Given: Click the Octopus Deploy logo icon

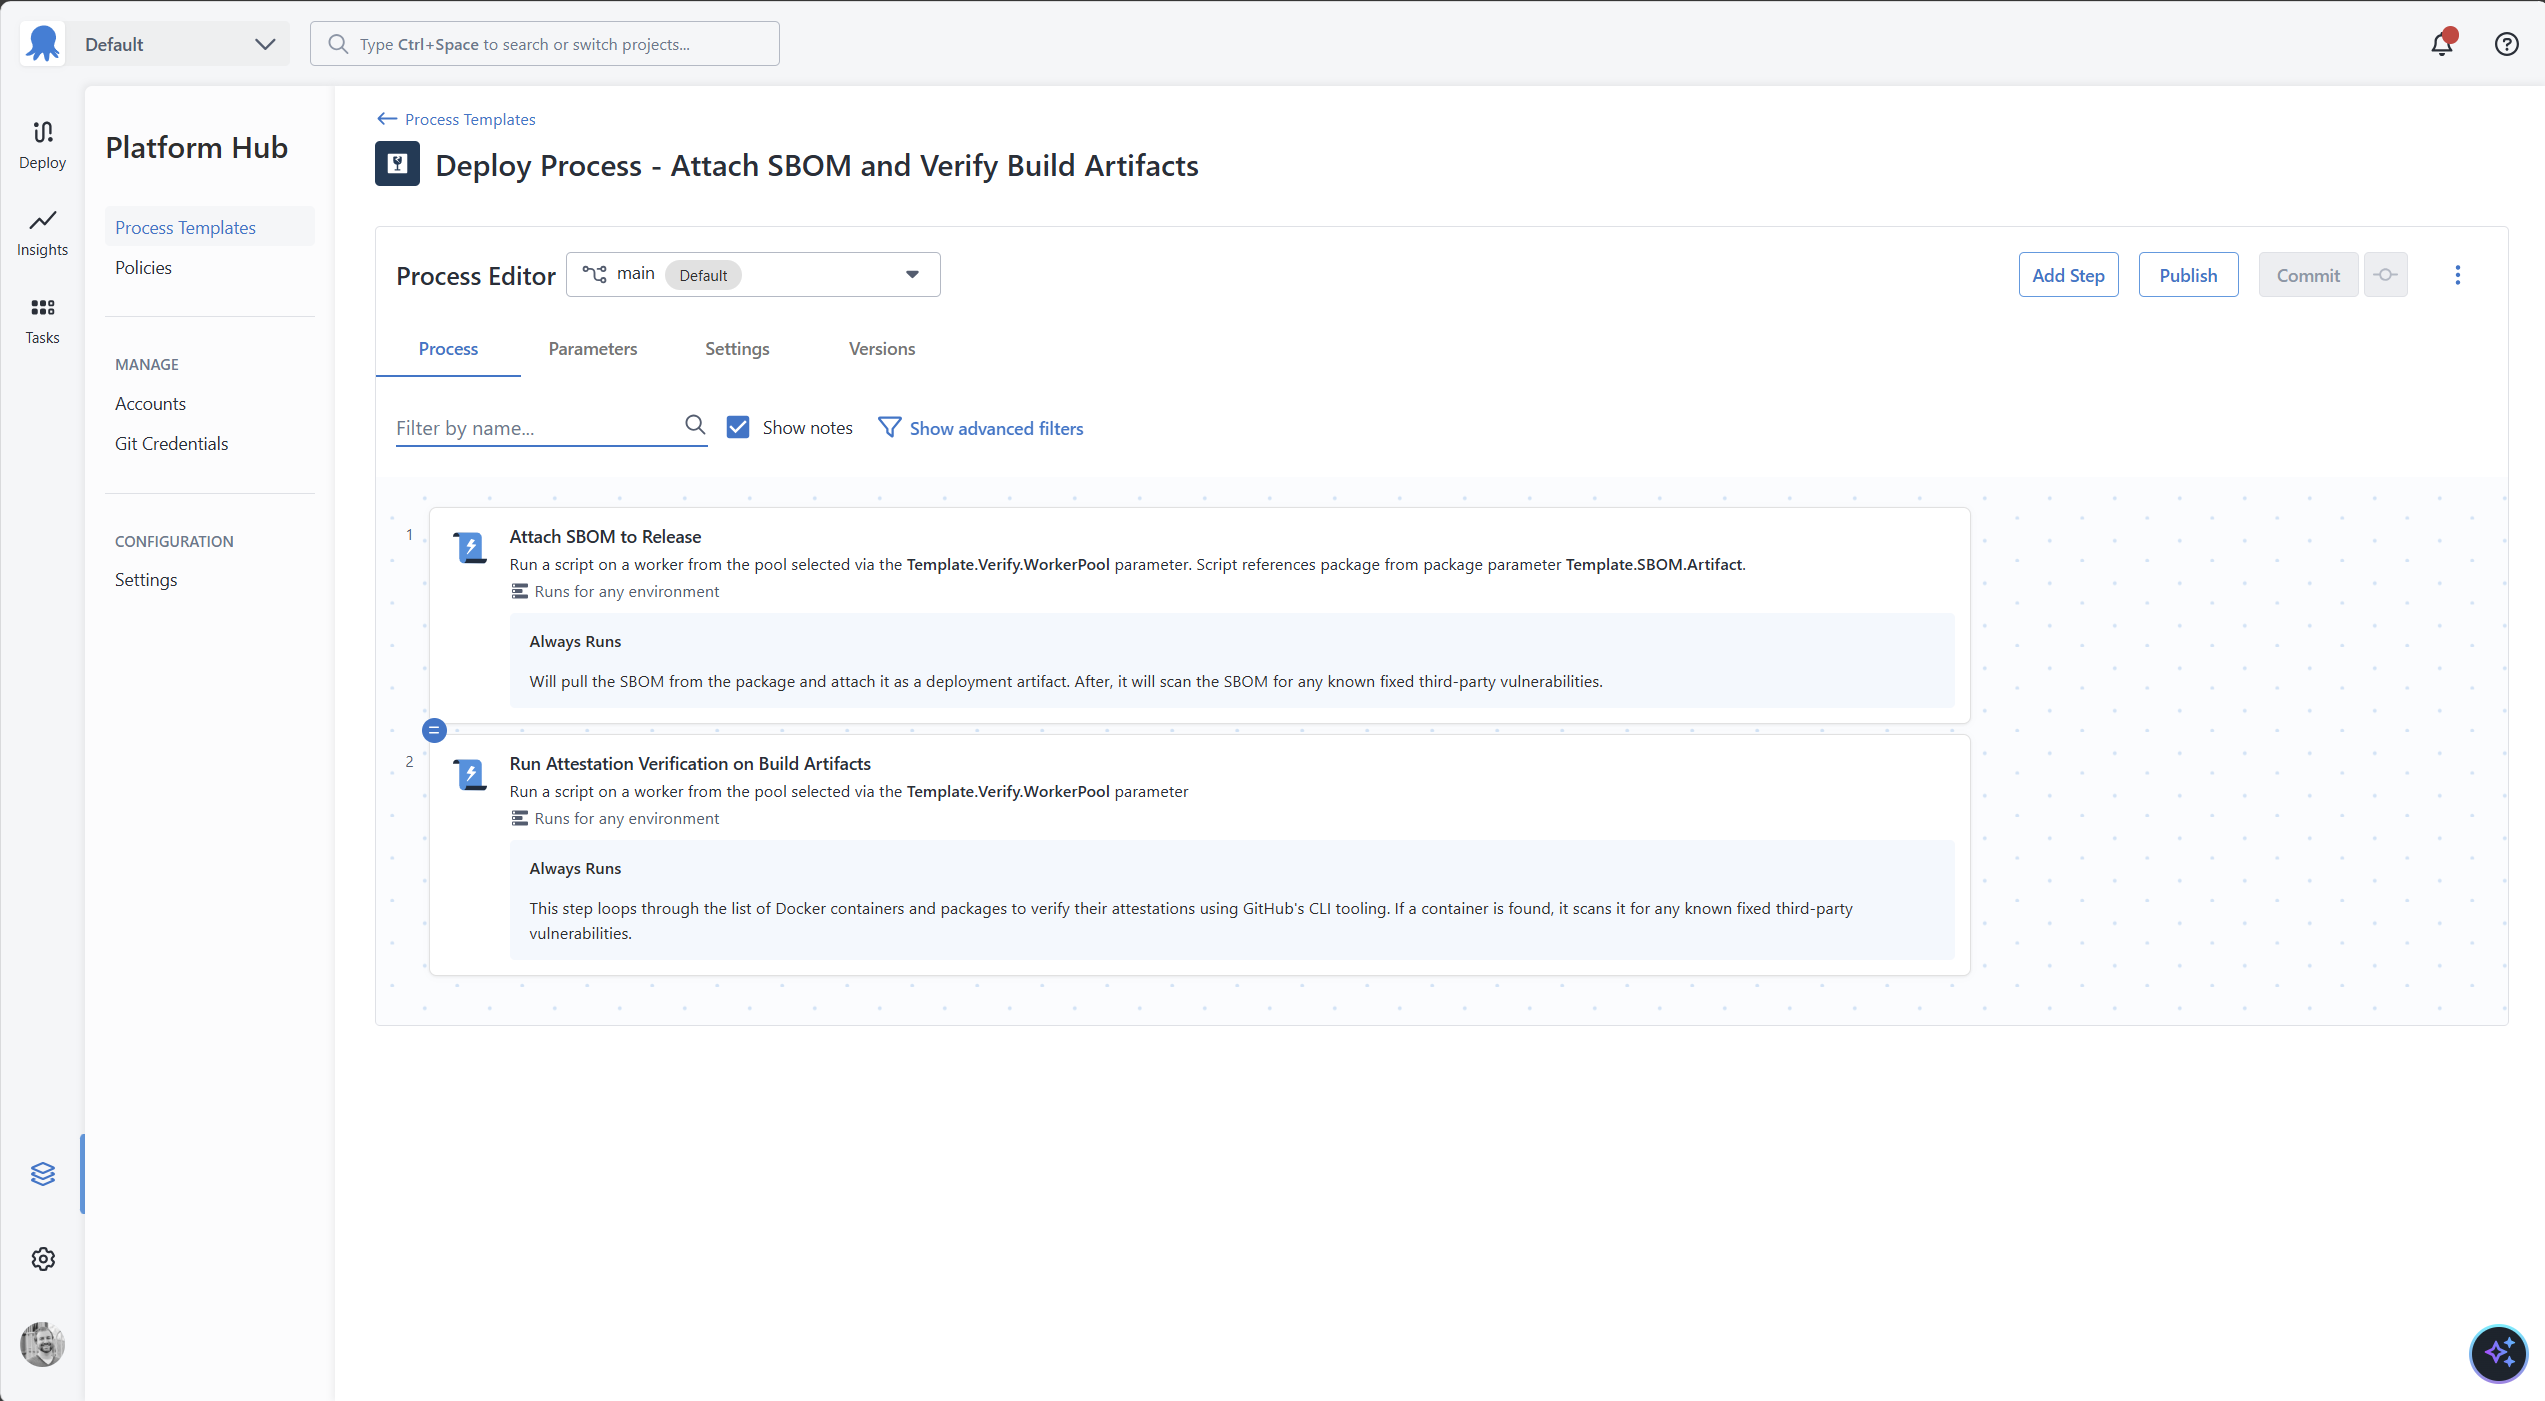Looking at the screenshot, I should [x=42, y=43].
